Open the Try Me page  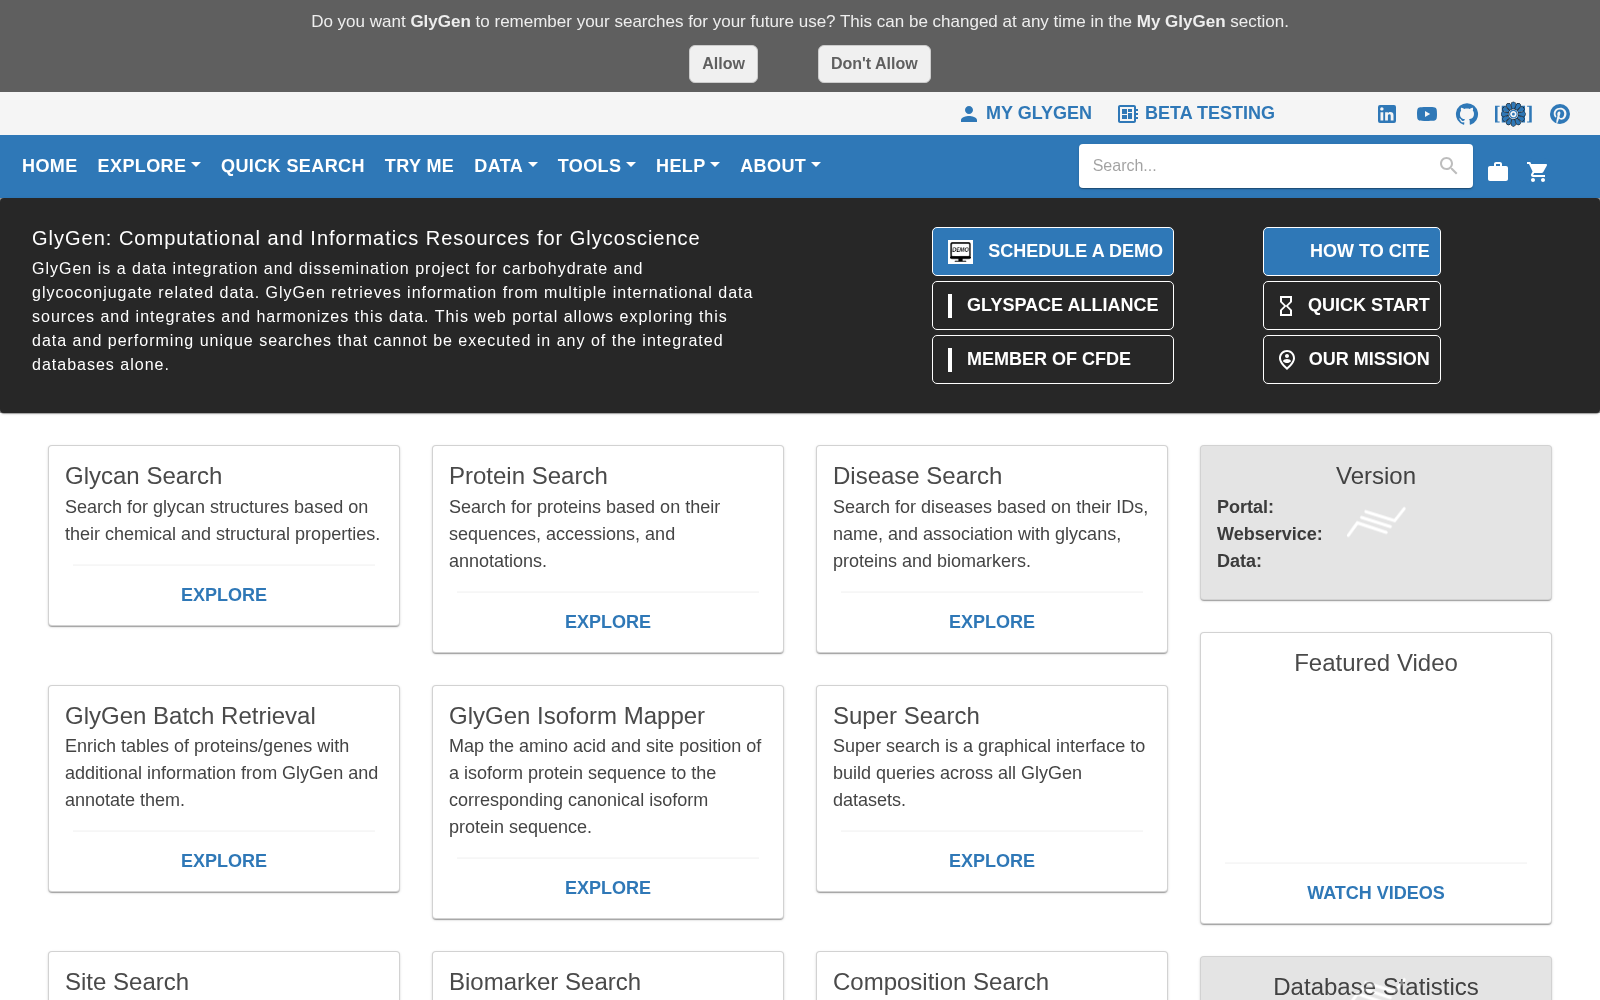click(x=419, y=166)
